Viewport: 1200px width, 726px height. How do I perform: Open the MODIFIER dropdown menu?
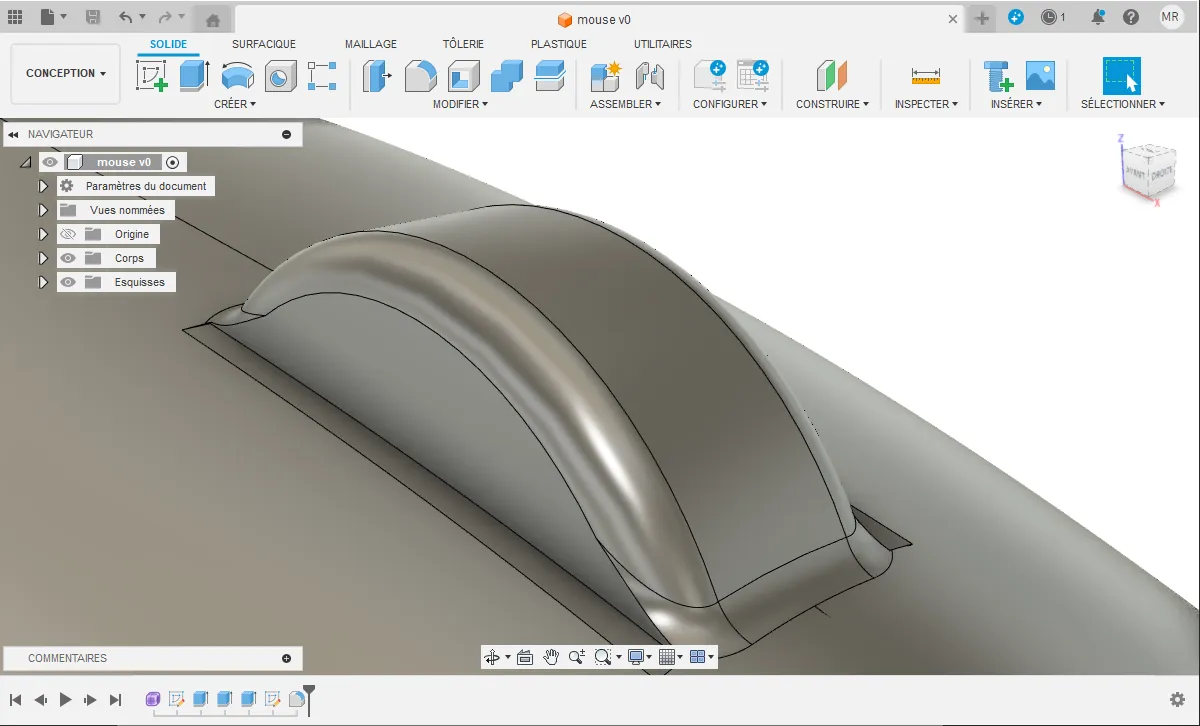(460, 104)
